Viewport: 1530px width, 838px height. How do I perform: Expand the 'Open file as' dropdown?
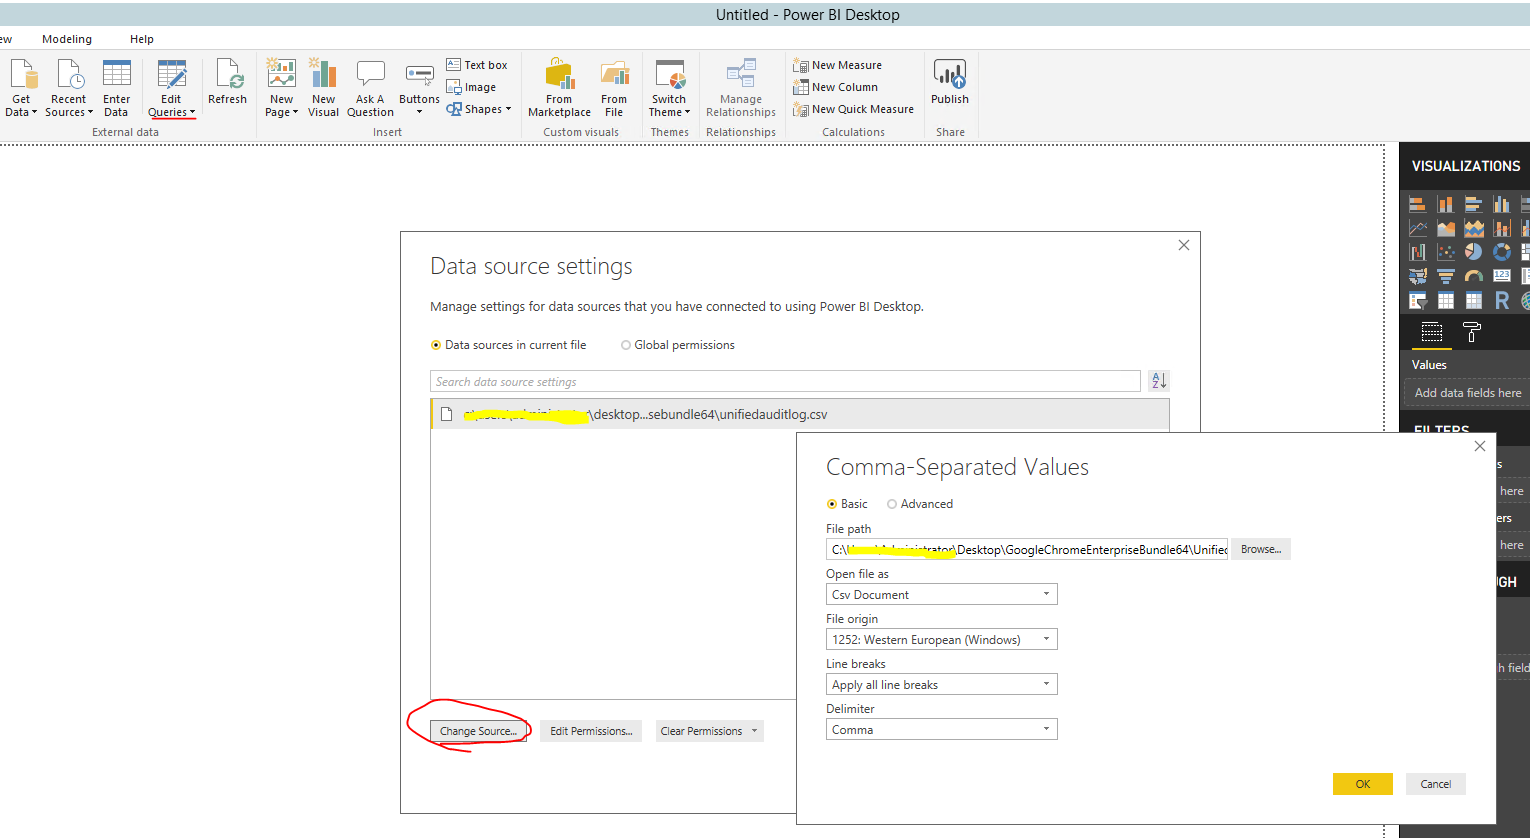tap(941, 594)
